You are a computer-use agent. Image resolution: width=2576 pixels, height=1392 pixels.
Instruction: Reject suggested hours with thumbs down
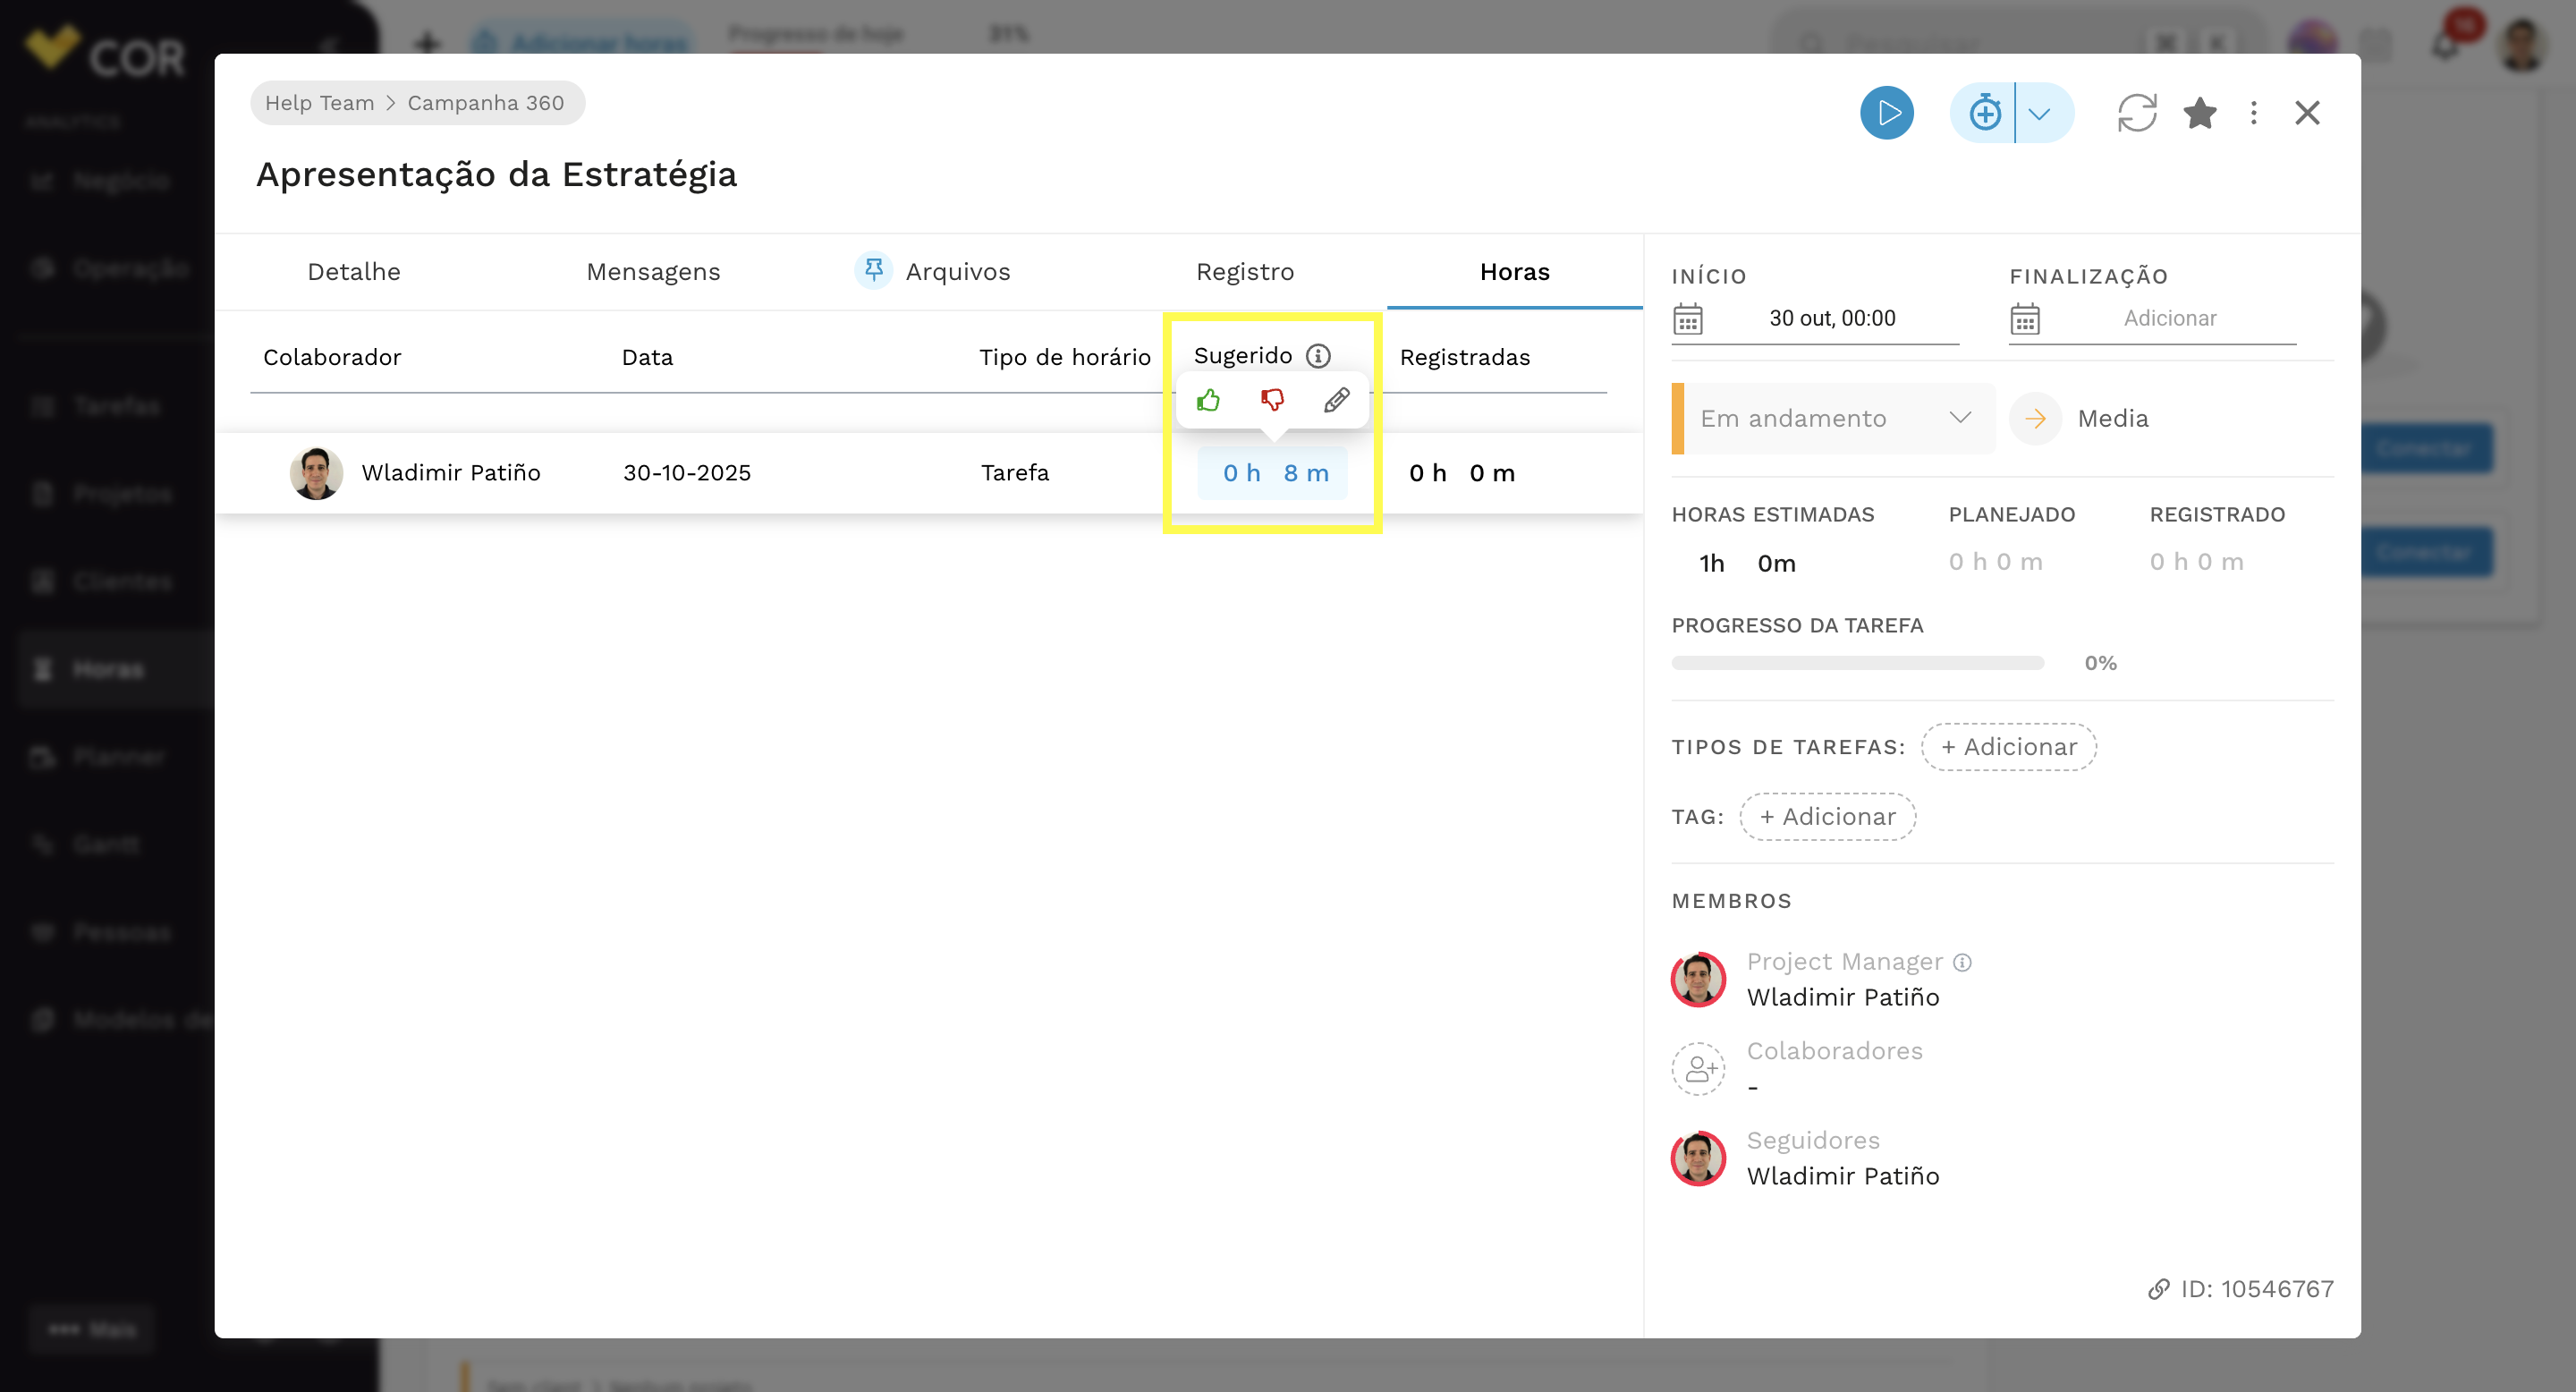1272,401
